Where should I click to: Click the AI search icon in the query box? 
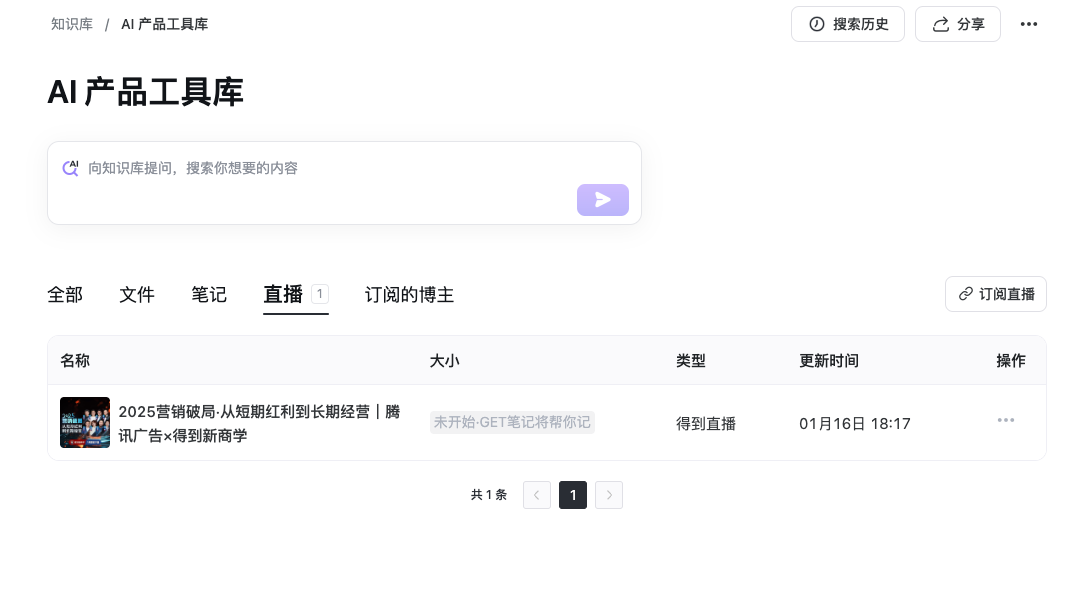click(x=70, y=168)
